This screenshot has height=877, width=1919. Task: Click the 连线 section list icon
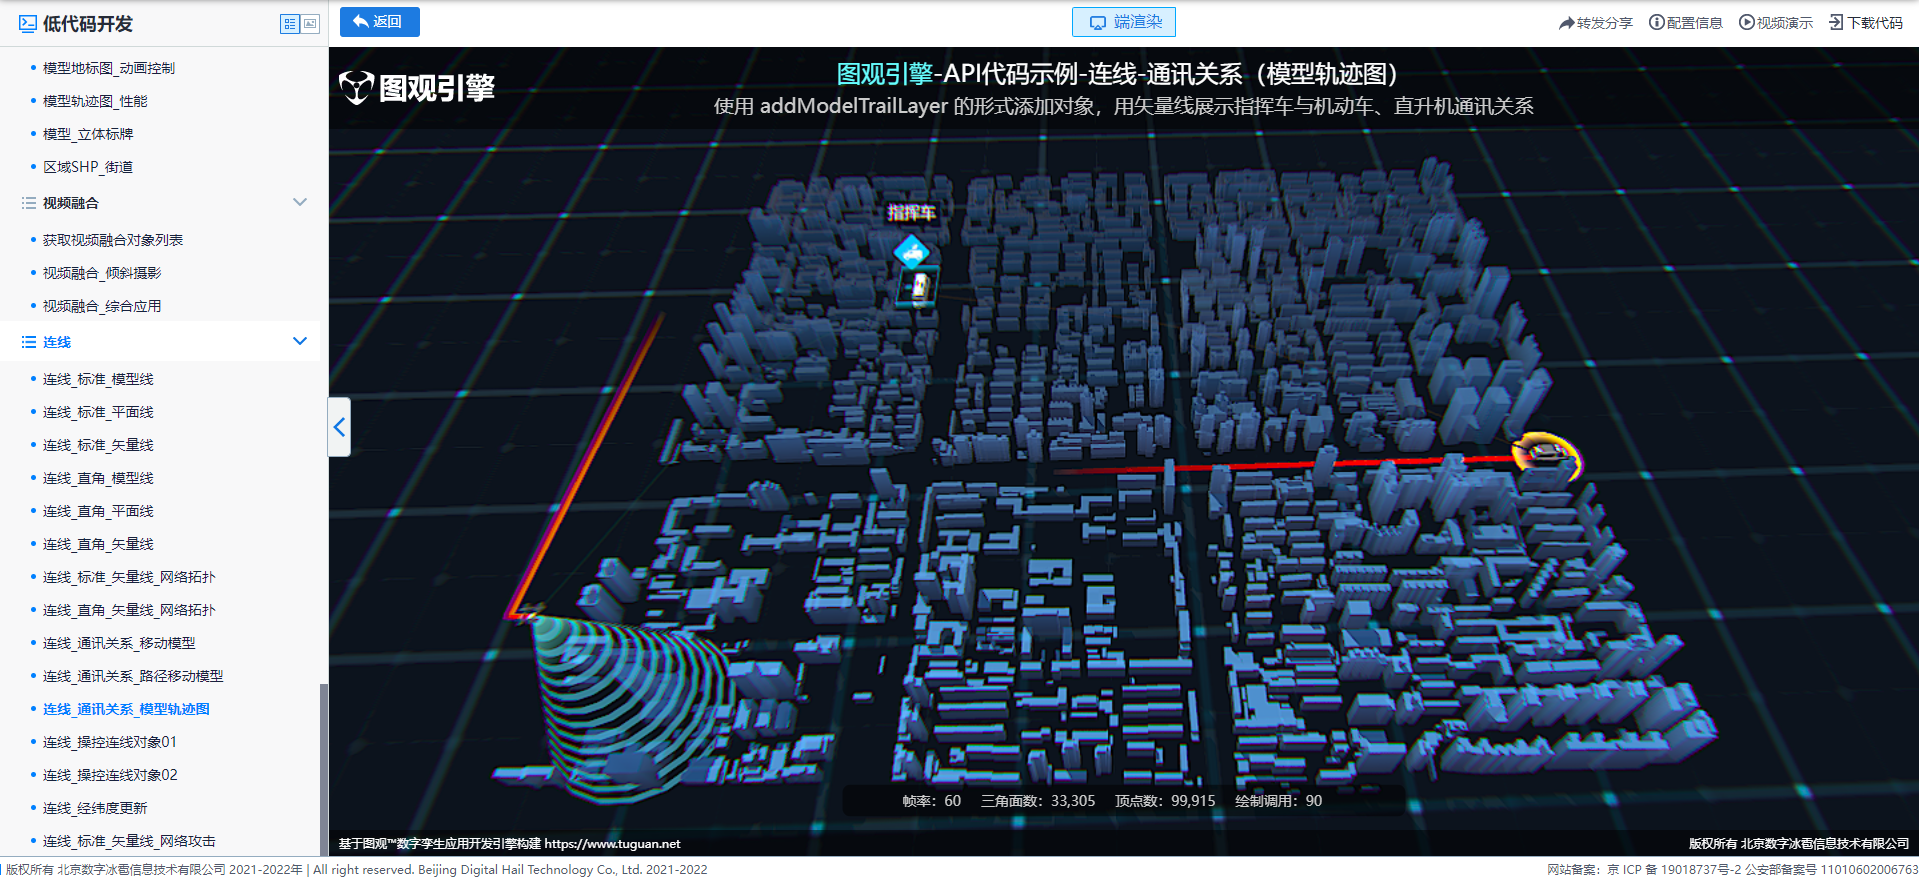[29, 342]
